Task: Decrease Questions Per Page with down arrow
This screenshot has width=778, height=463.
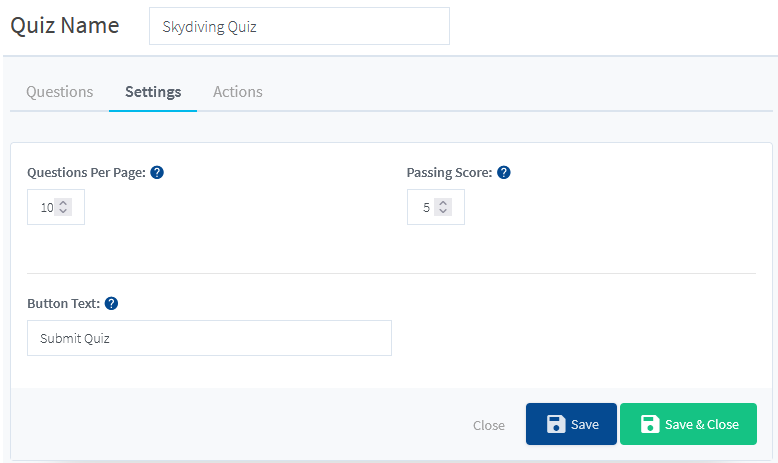Action: click(x=63, y=211)
